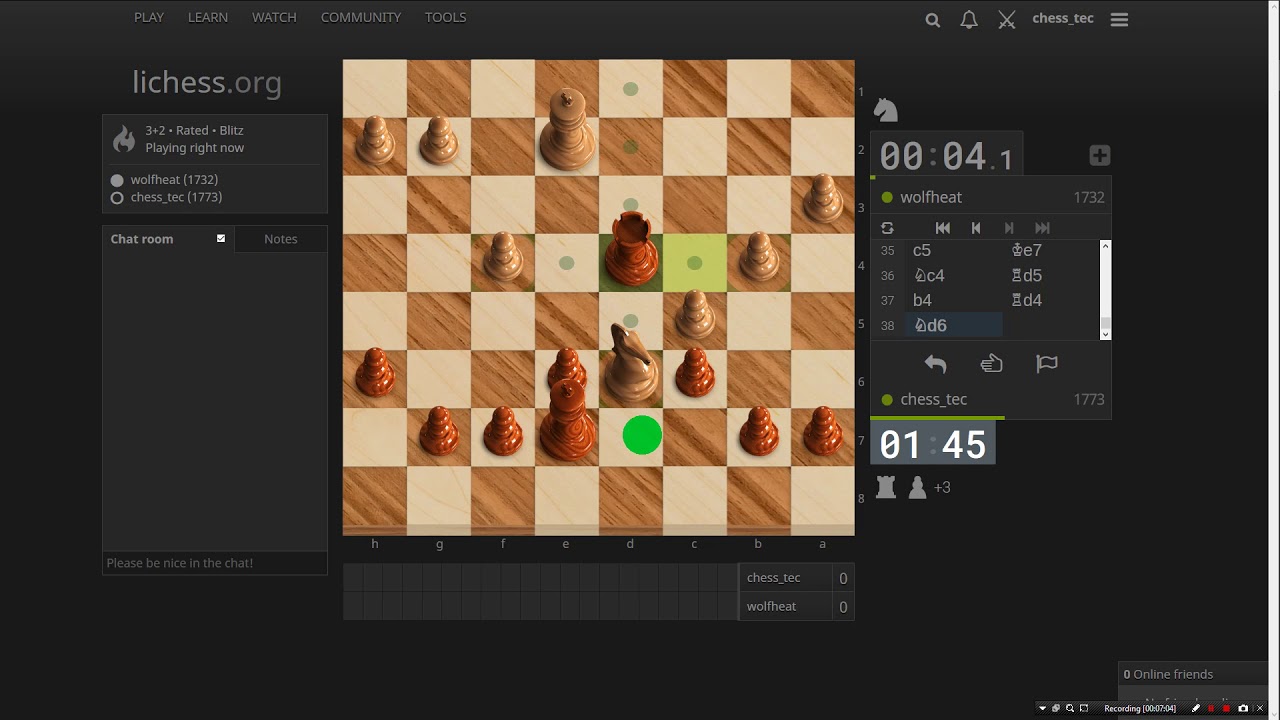The width and height of the screenshot is (1280, 720).
Task: Click wolfheat name above move list
Action: [x=931, y=197]
